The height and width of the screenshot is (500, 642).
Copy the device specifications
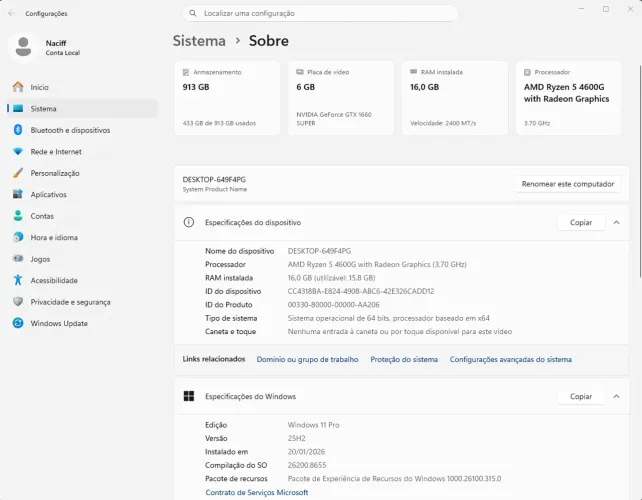pyautogui.click(x=581, y=222)
